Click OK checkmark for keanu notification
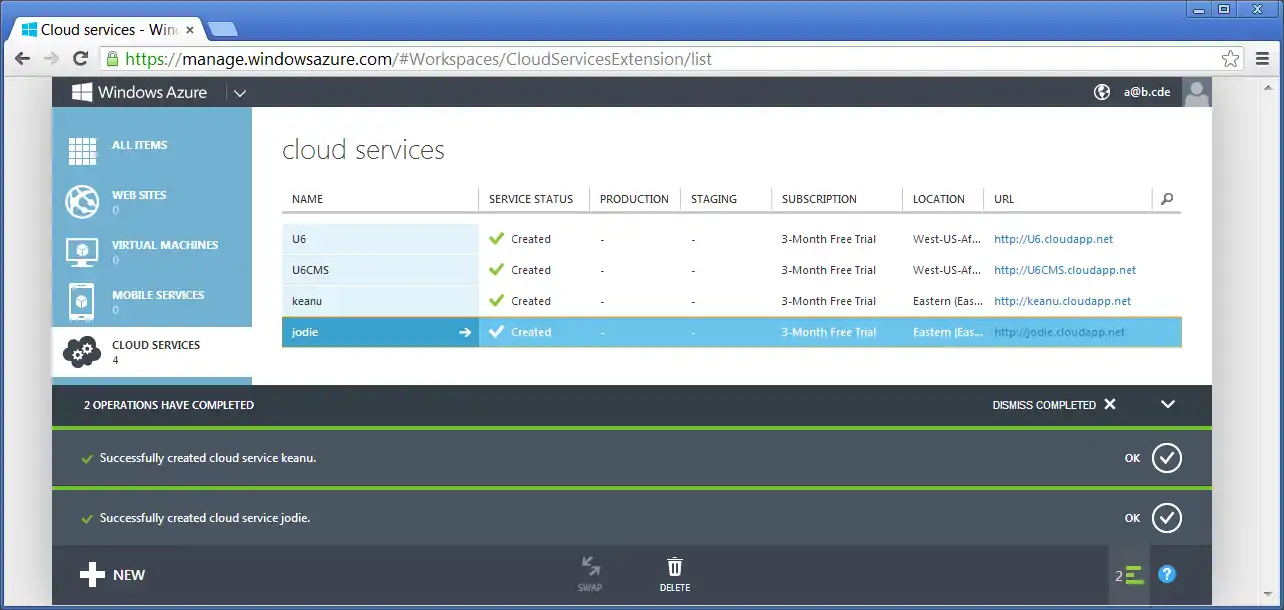The height and width of the screenshot is (610, 1284). point(1166,458)
